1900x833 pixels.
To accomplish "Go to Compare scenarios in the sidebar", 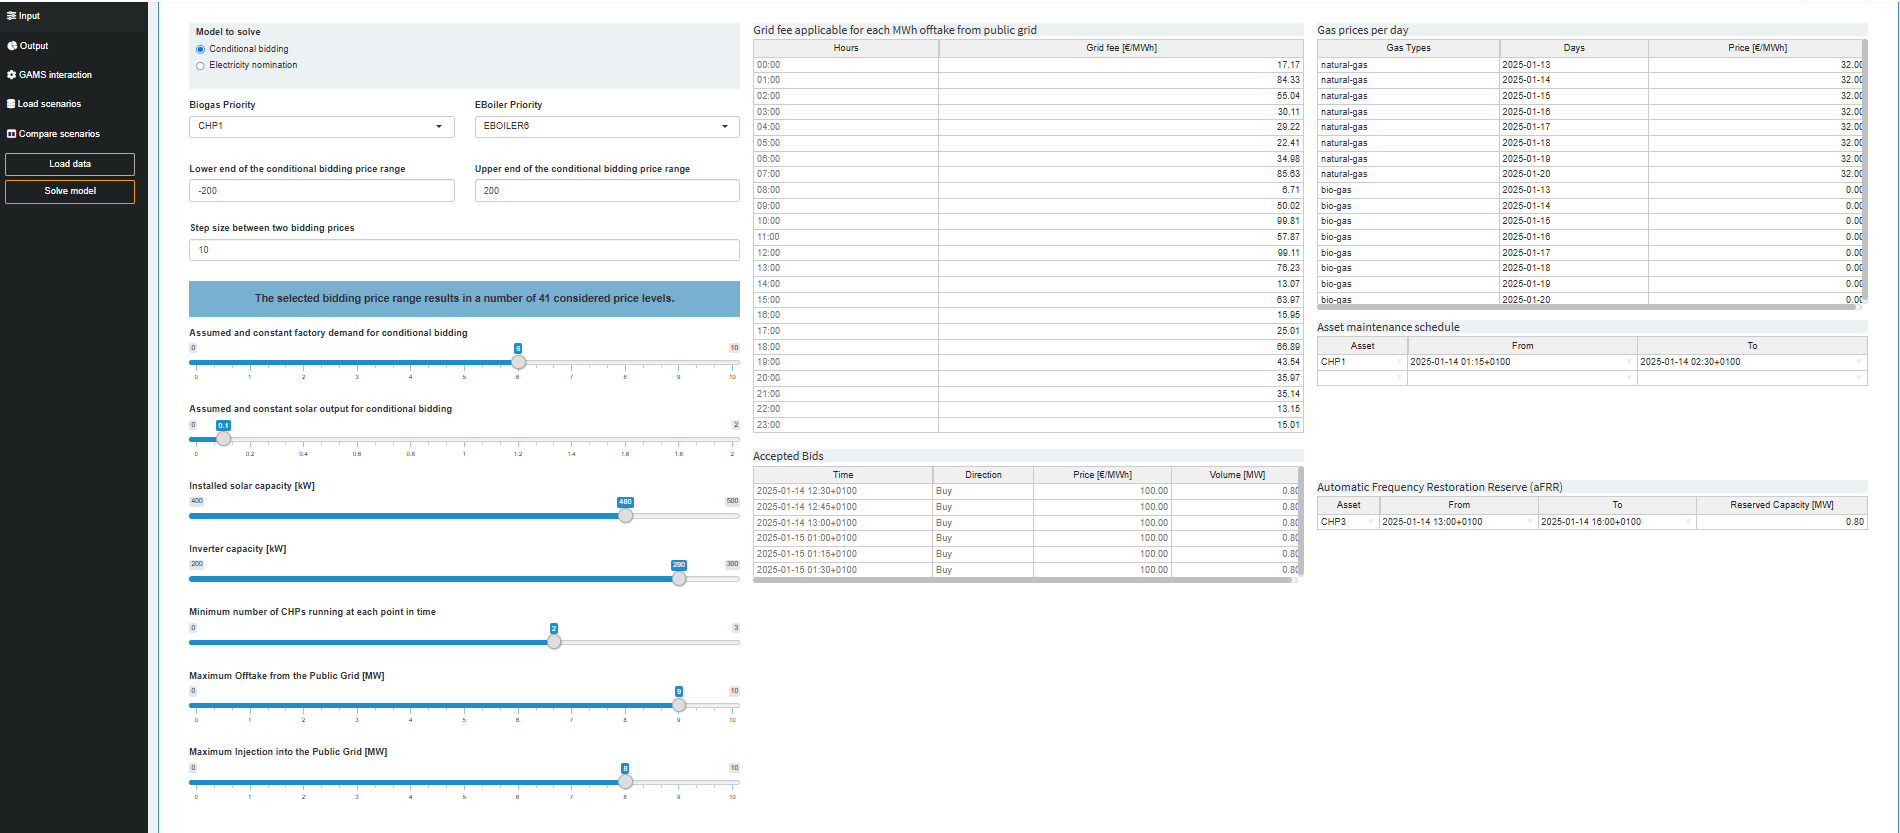I will [x=59, y=134].
